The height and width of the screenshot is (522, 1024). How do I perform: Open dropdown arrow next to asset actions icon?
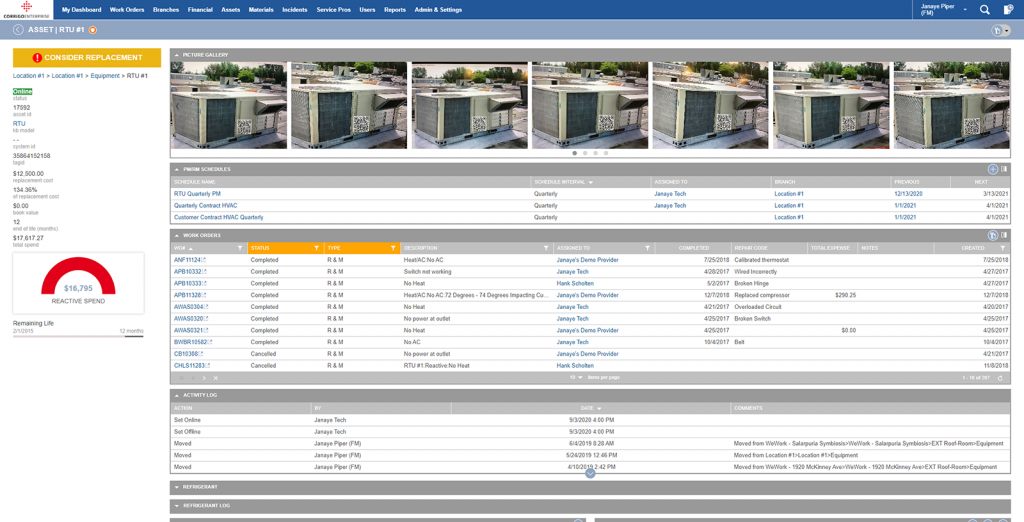tap(1006, 31)
